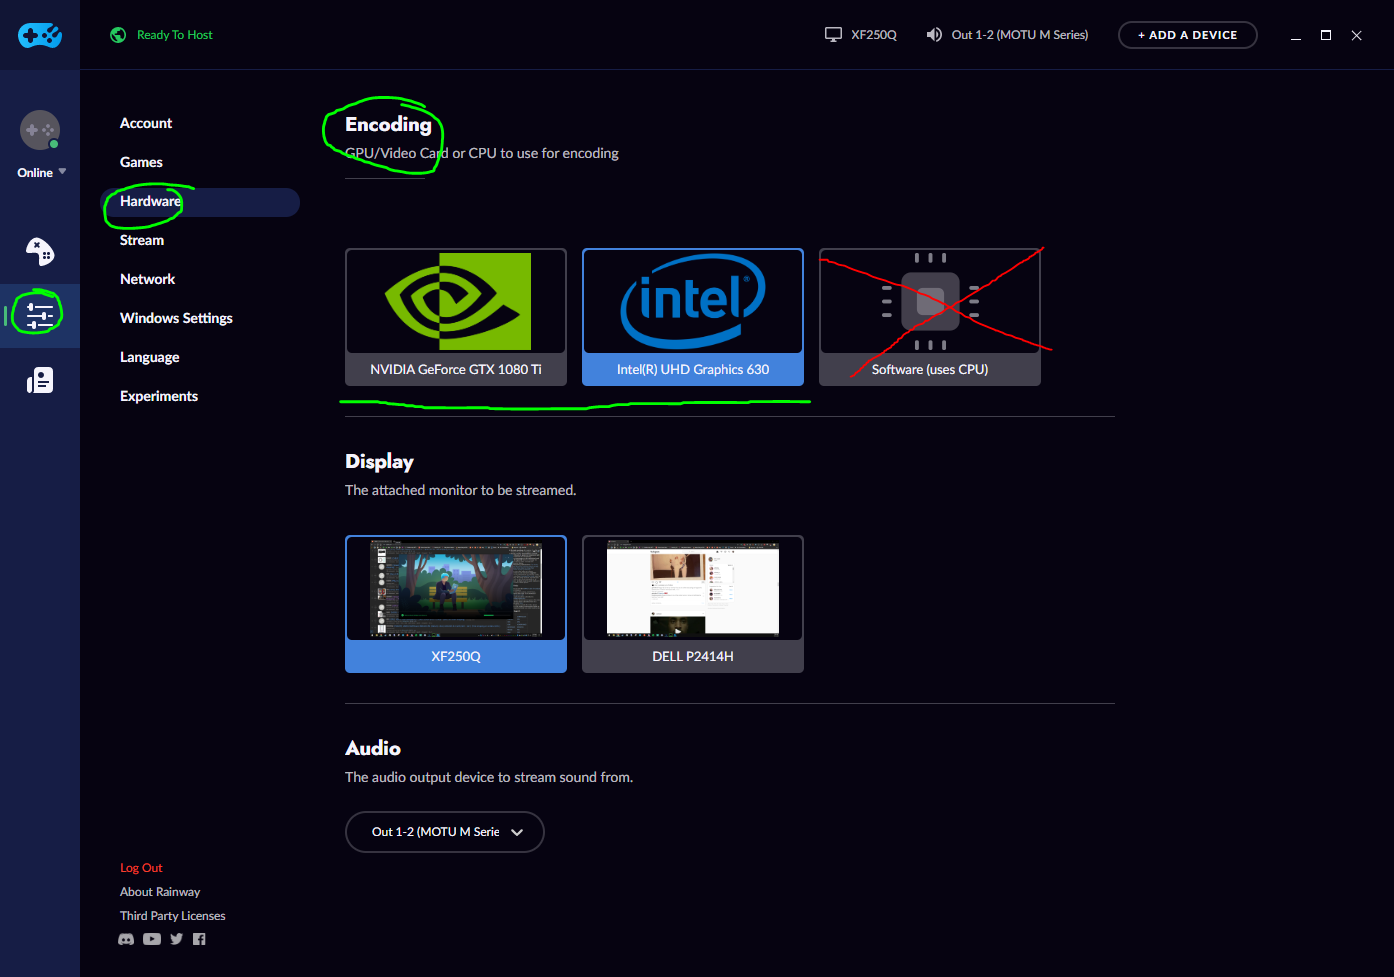Open the Language settings section
The image size is (1394, 977).
click(x=150, y=357)
